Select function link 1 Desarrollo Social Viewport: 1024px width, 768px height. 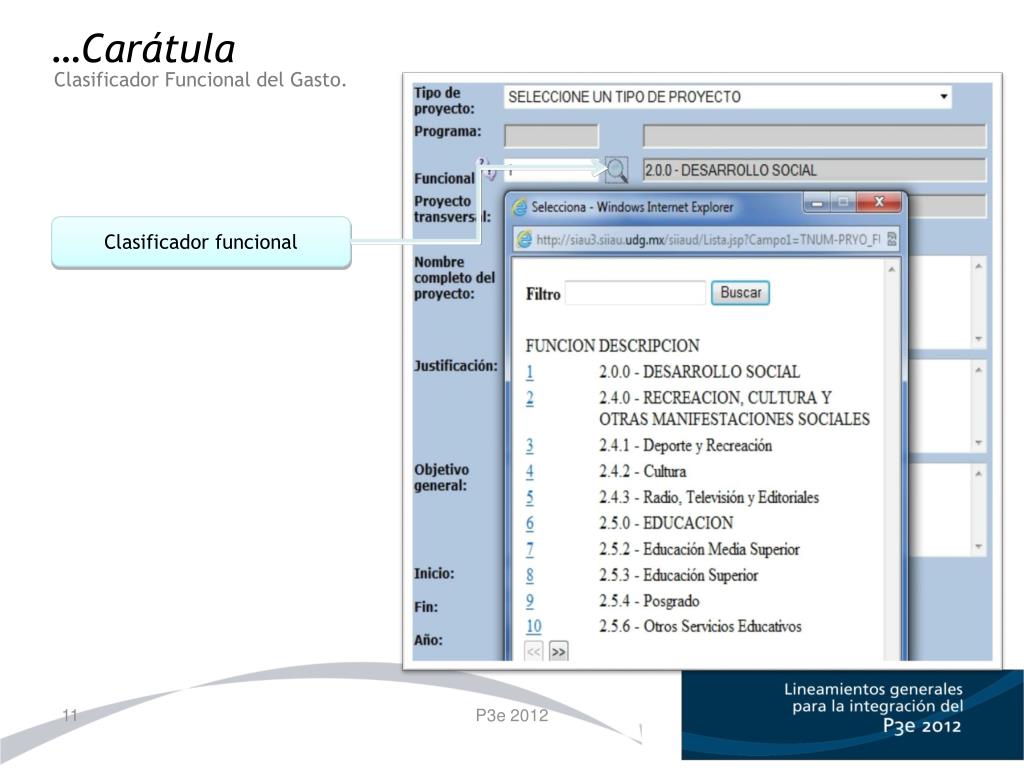click(530, 372)
